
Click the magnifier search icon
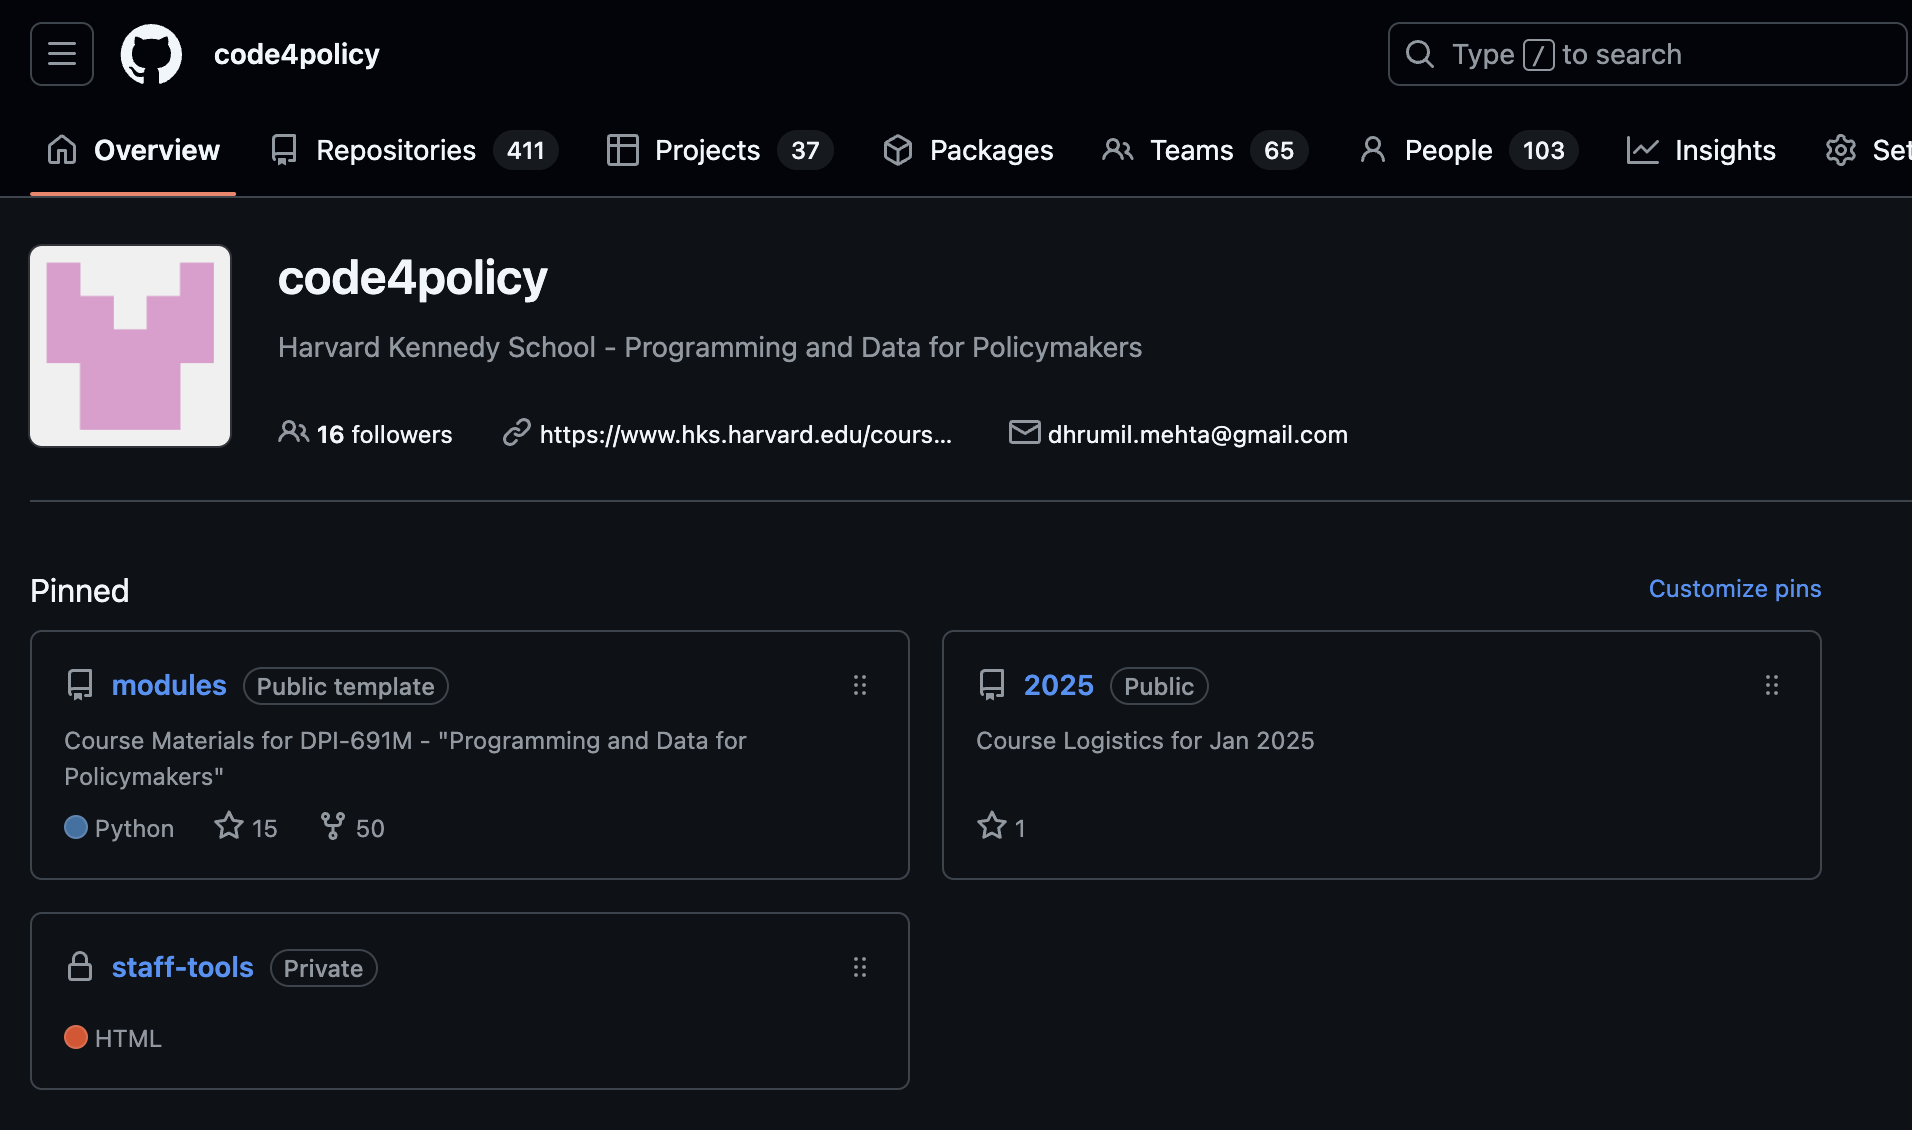tap(1419, 54)
